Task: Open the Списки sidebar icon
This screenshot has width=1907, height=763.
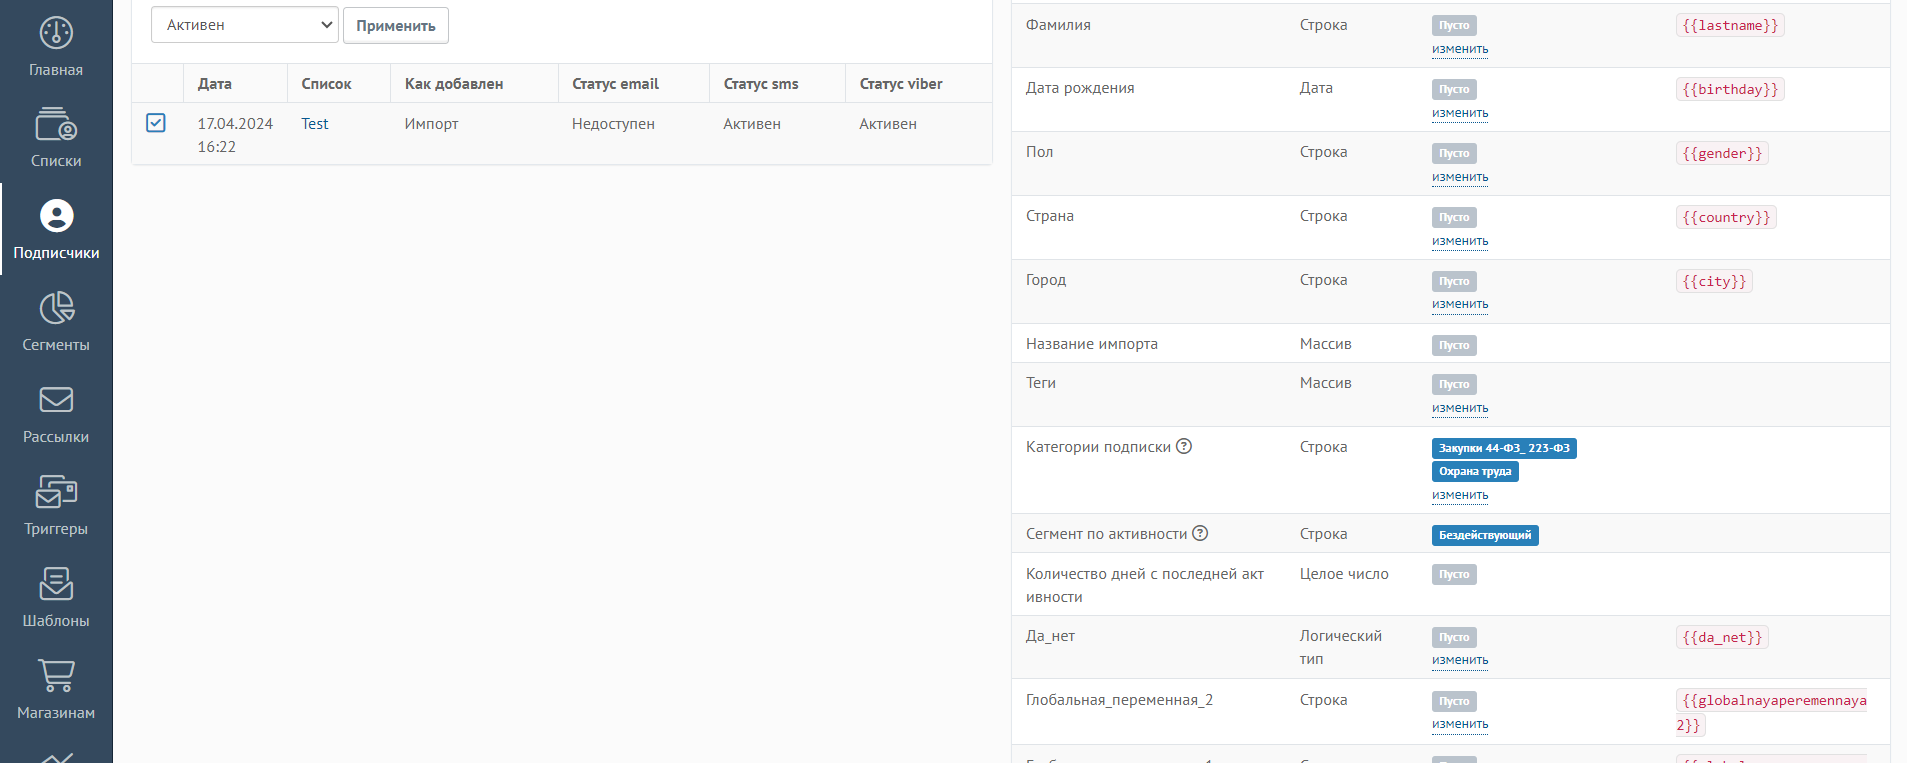Action: [56, 125]
